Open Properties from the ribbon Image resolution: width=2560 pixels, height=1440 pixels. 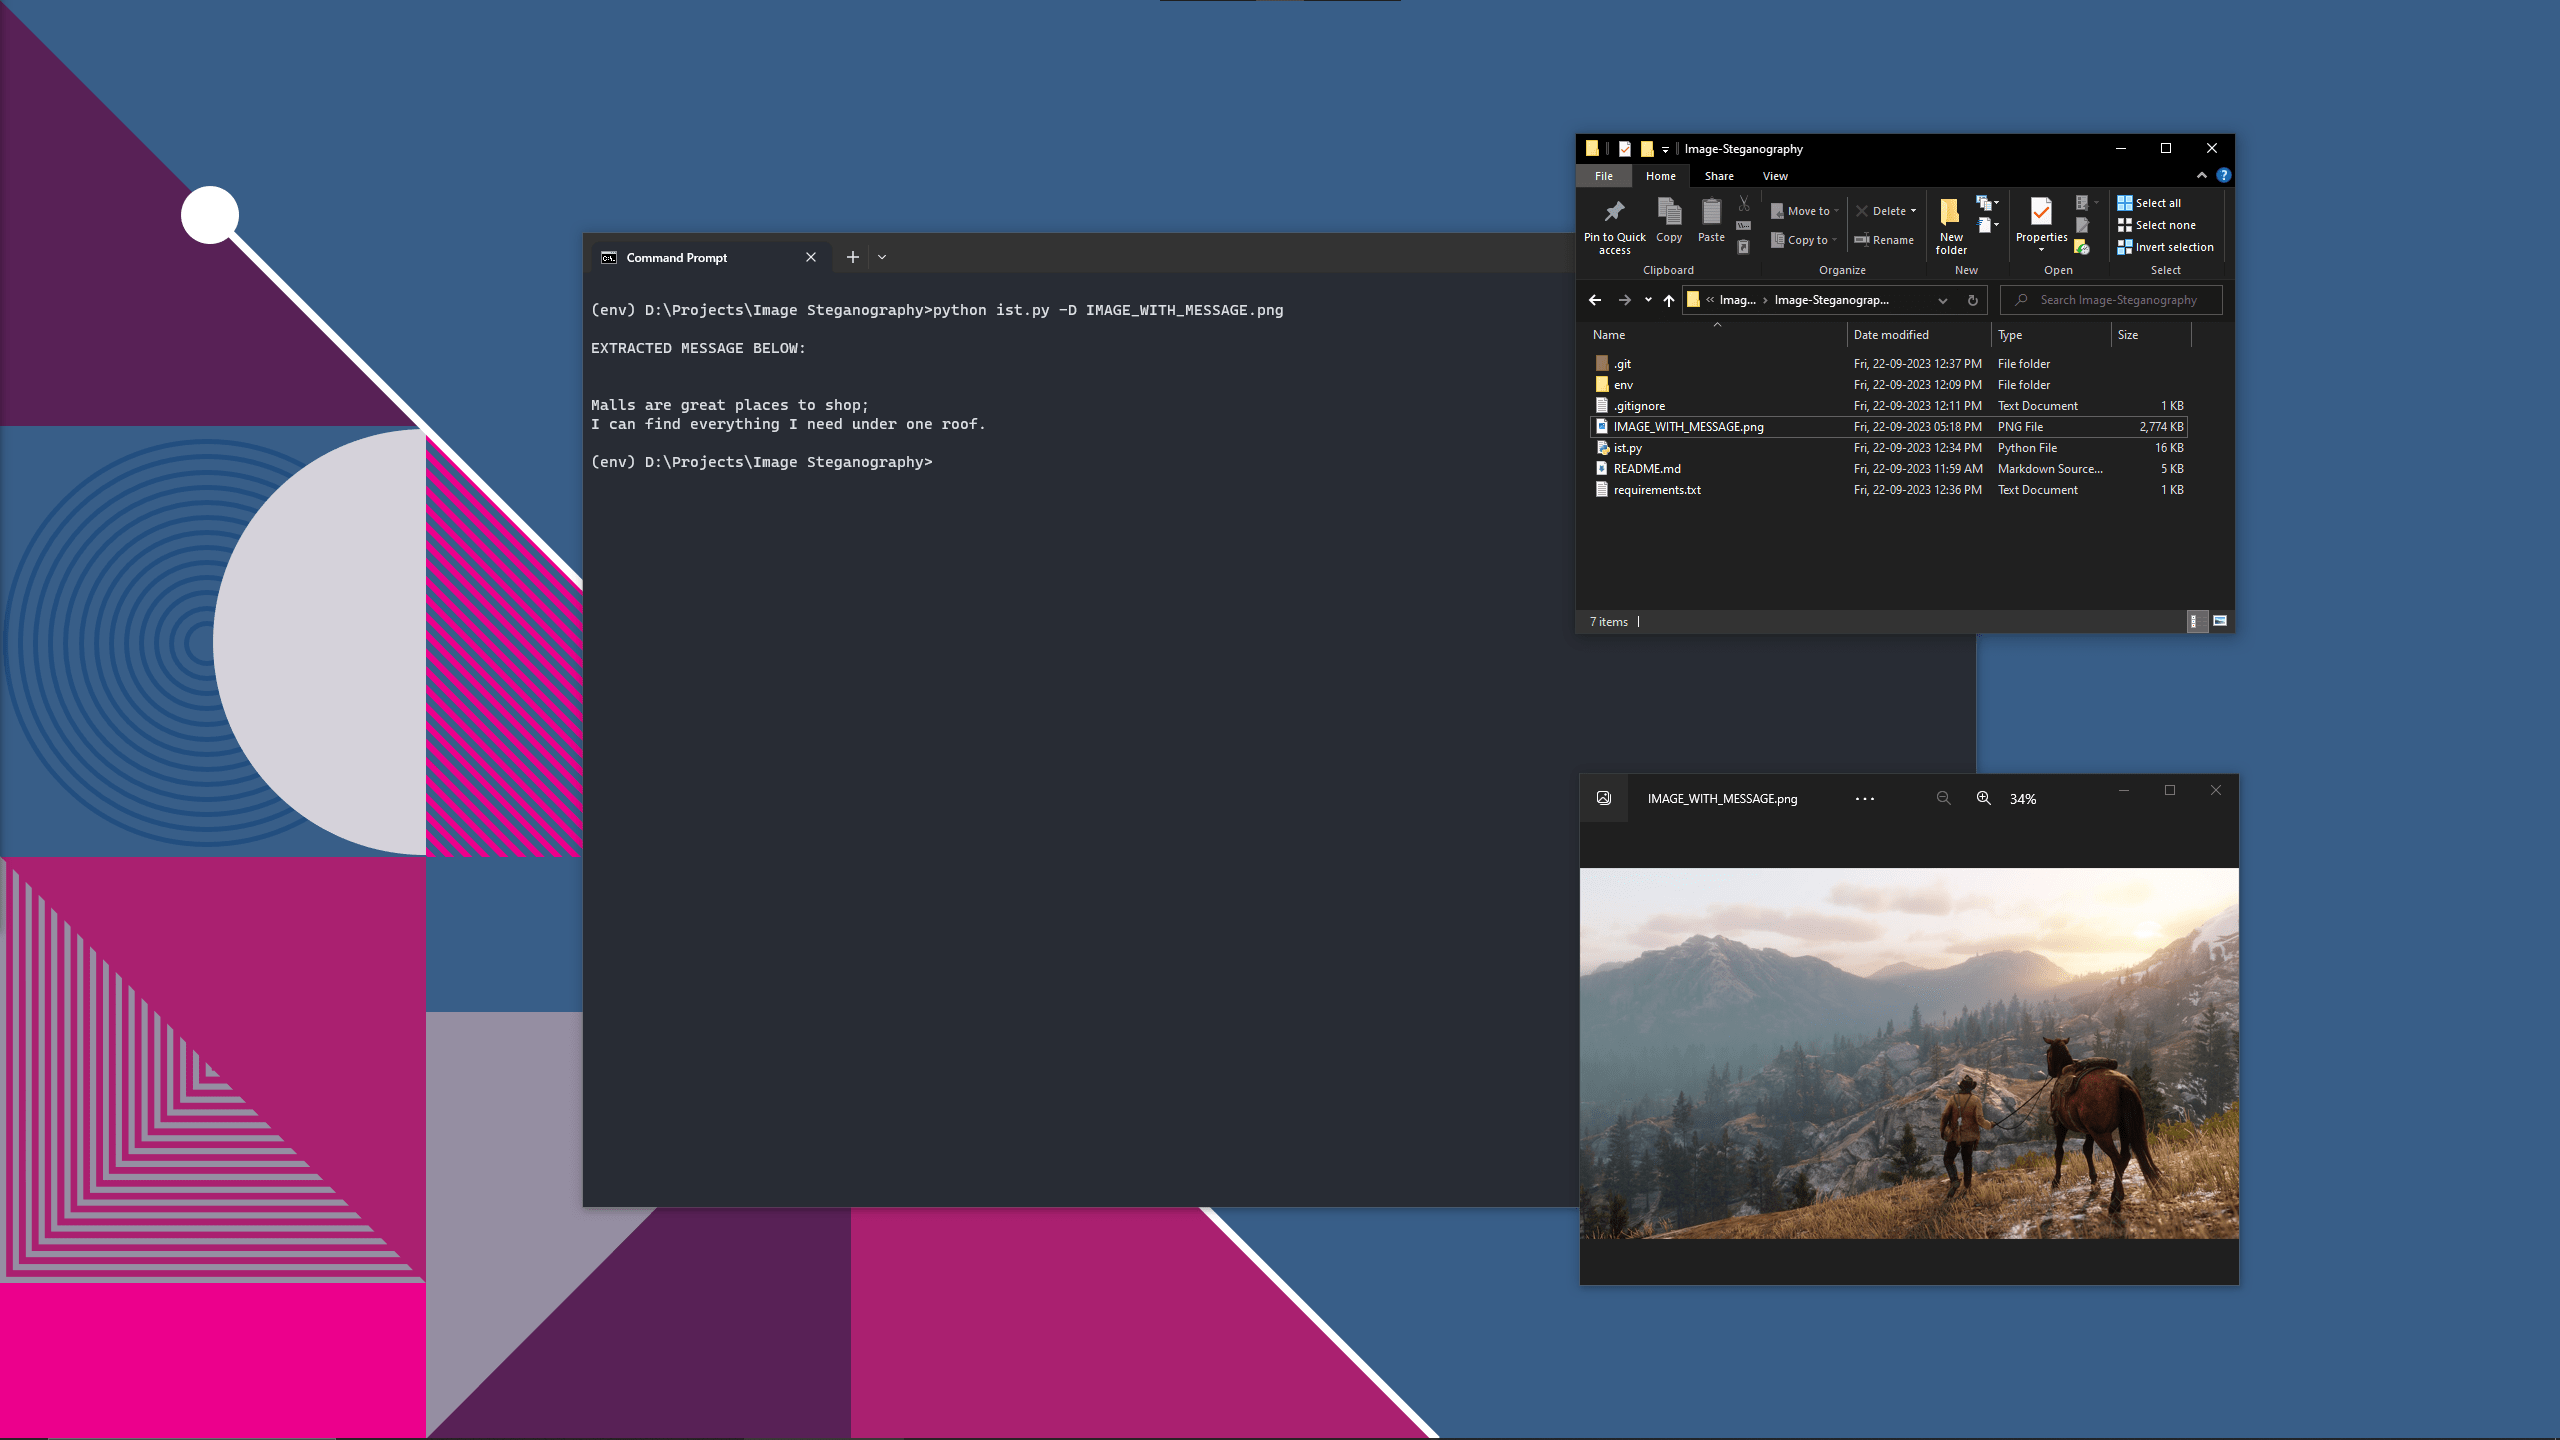click(2041, 212)
